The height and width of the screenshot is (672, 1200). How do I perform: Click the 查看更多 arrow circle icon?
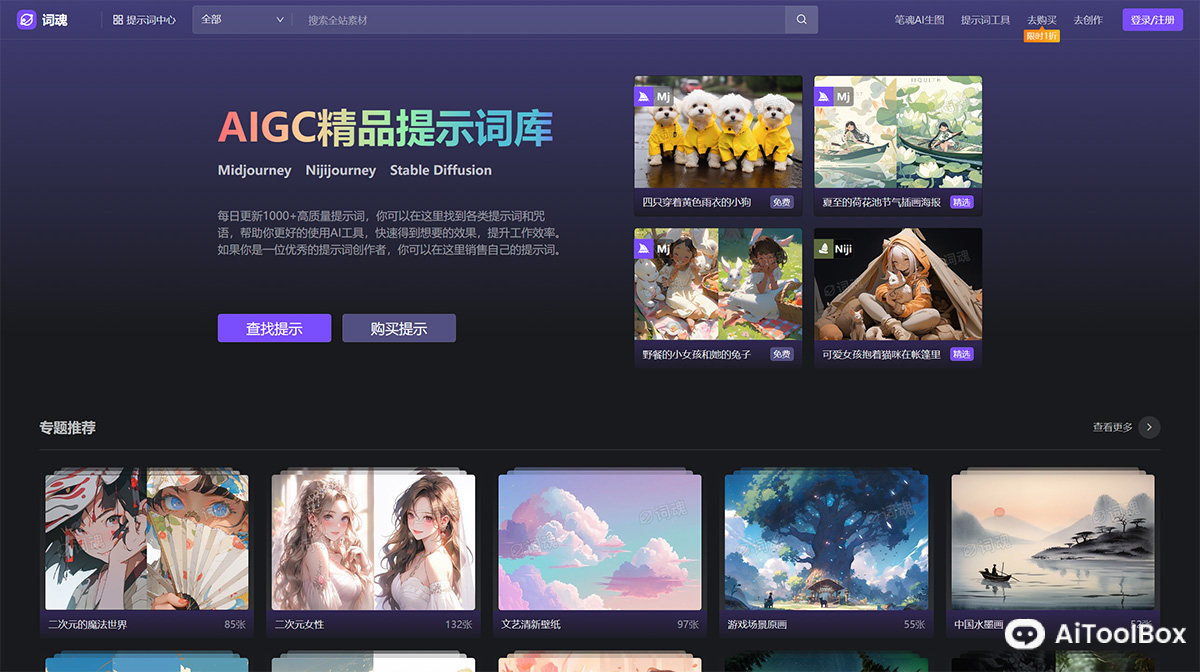1149,427
